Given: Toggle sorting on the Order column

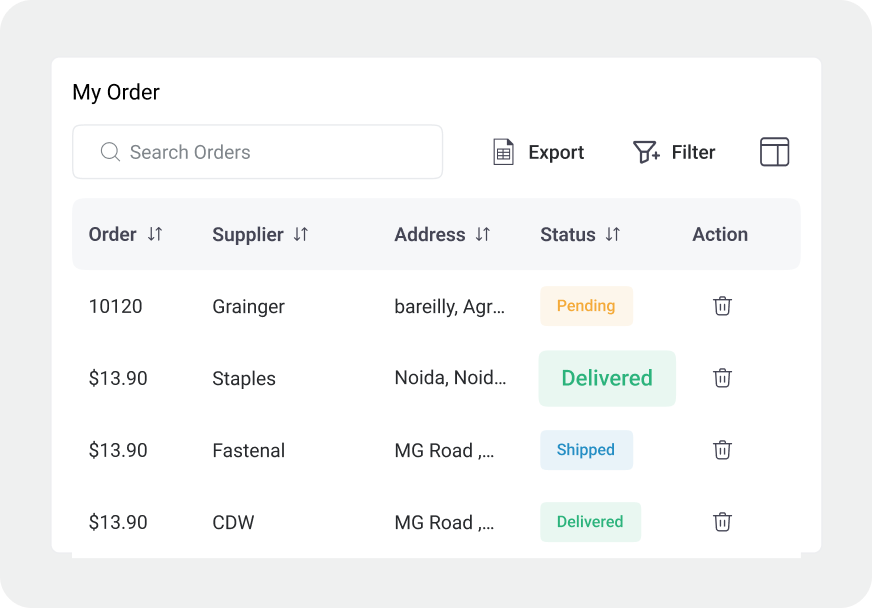Looking at the screenshot, I should coord(152,234).
